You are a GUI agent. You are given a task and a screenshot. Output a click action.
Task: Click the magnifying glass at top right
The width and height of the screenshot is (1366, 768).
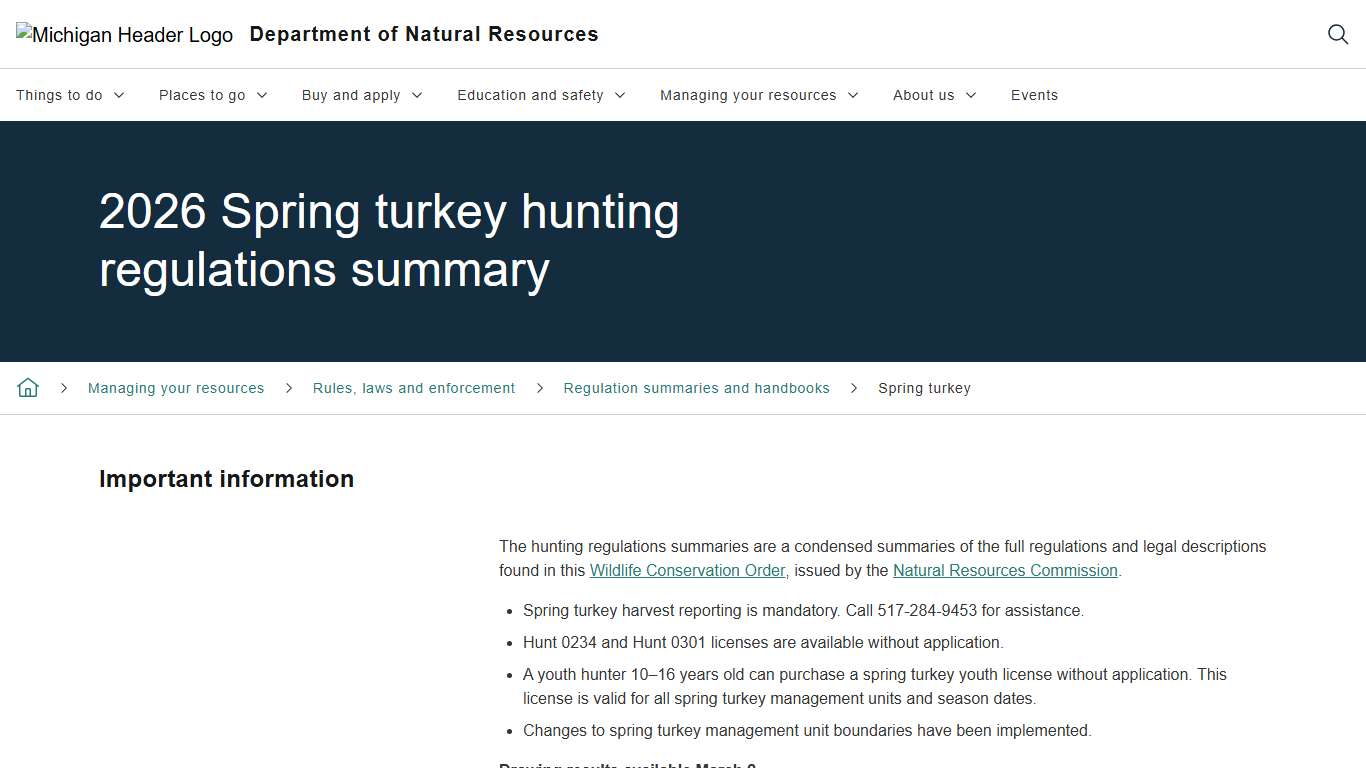coord(1338,34)
